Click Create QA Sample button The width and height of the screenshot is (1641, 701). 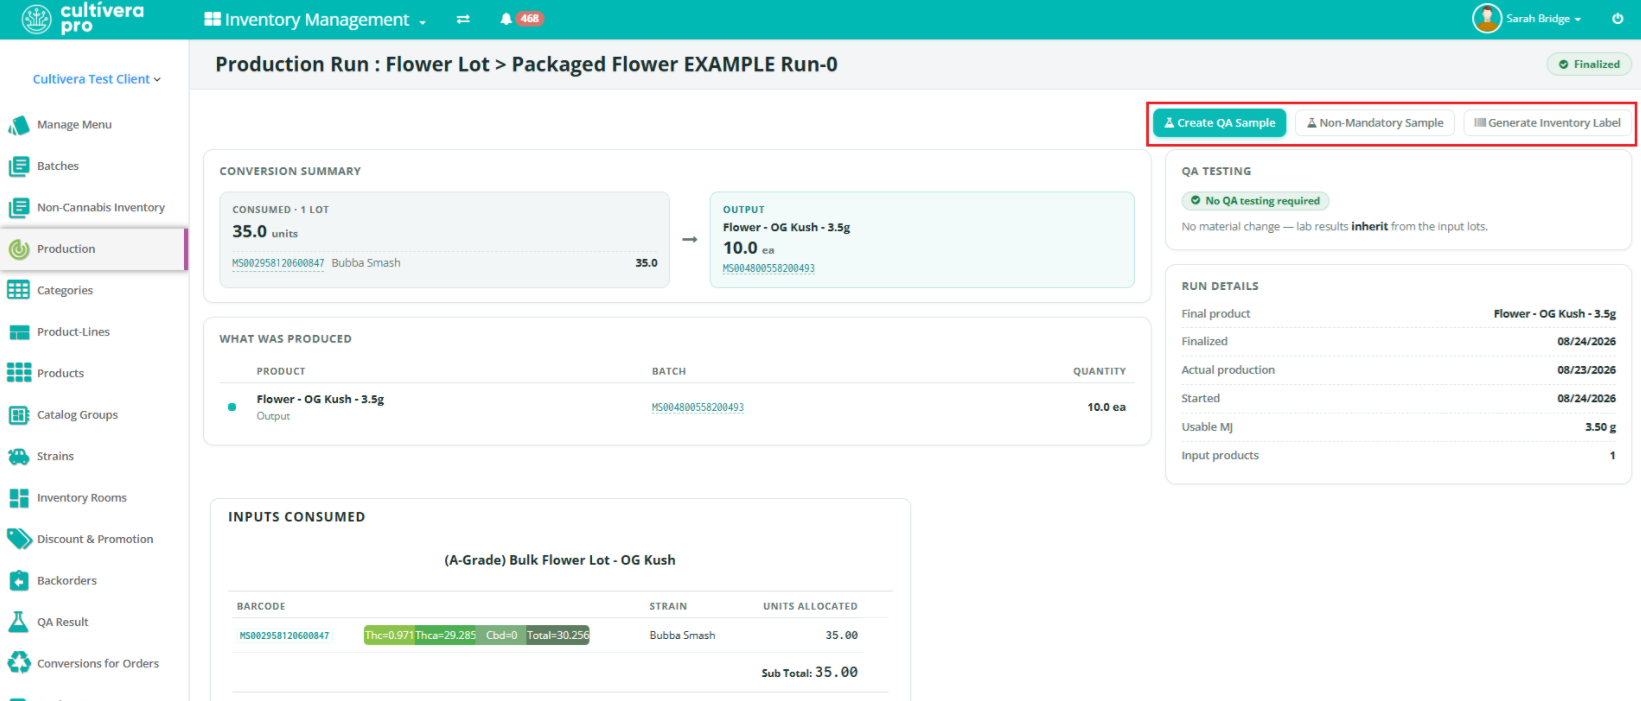tap(1219, 123)
